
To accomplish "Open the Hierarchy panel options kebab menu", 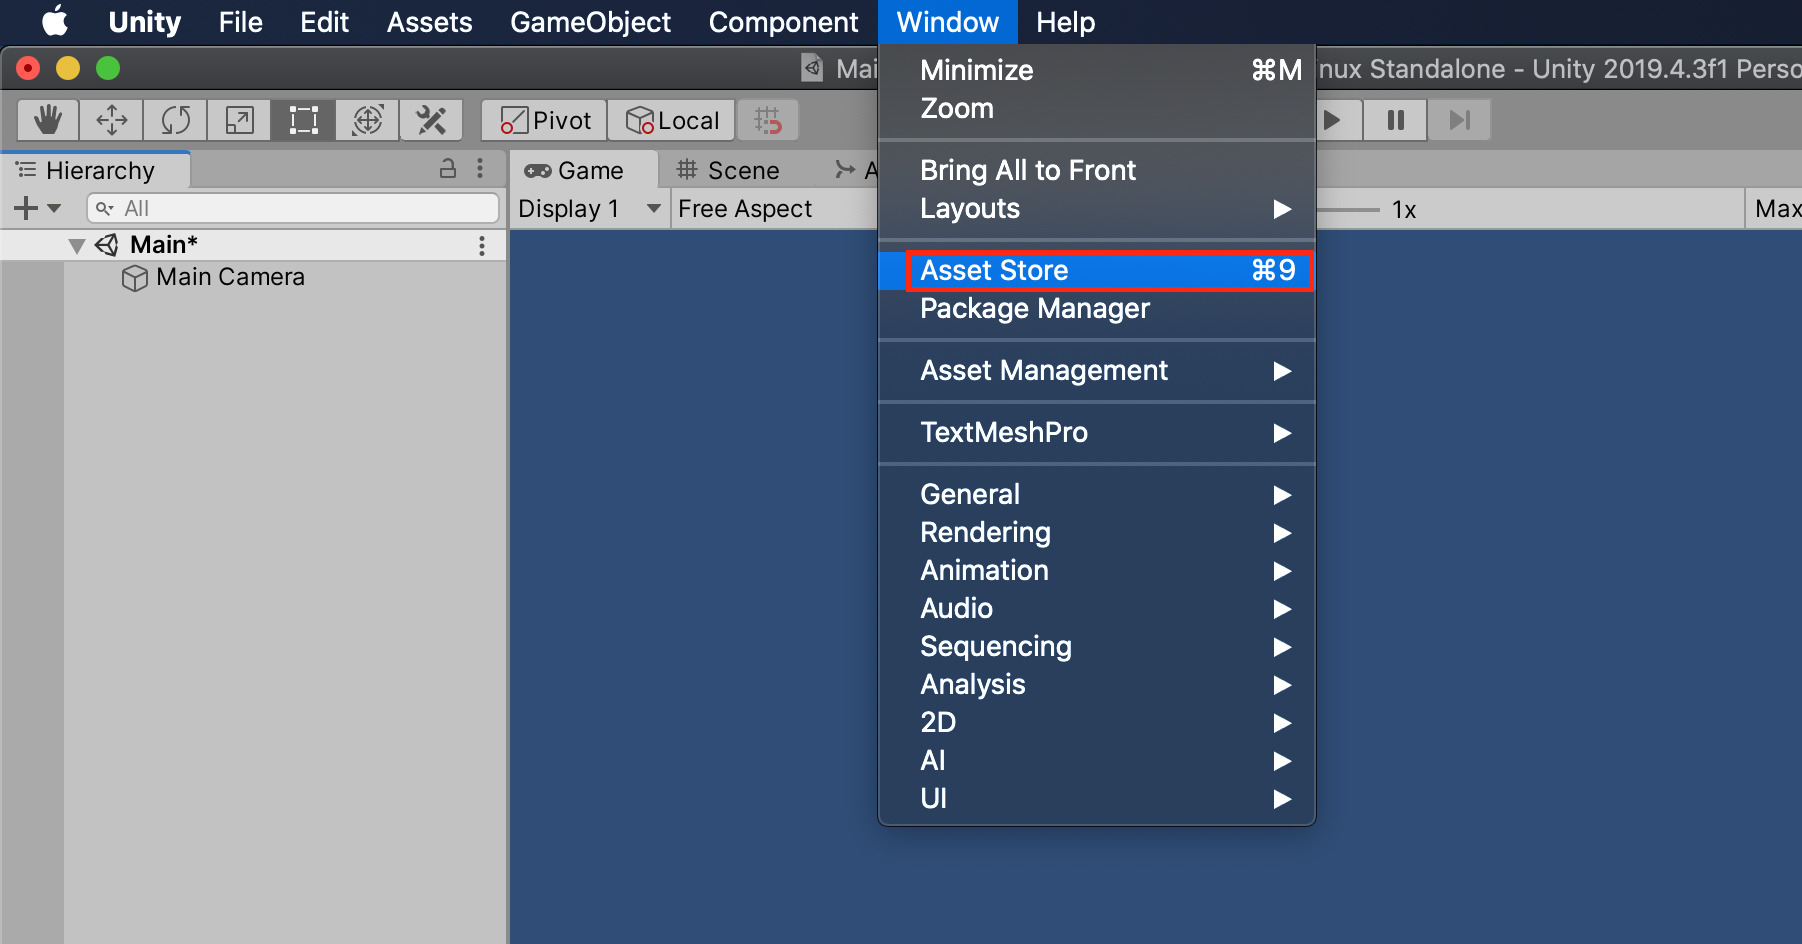I will coord(481,169).
